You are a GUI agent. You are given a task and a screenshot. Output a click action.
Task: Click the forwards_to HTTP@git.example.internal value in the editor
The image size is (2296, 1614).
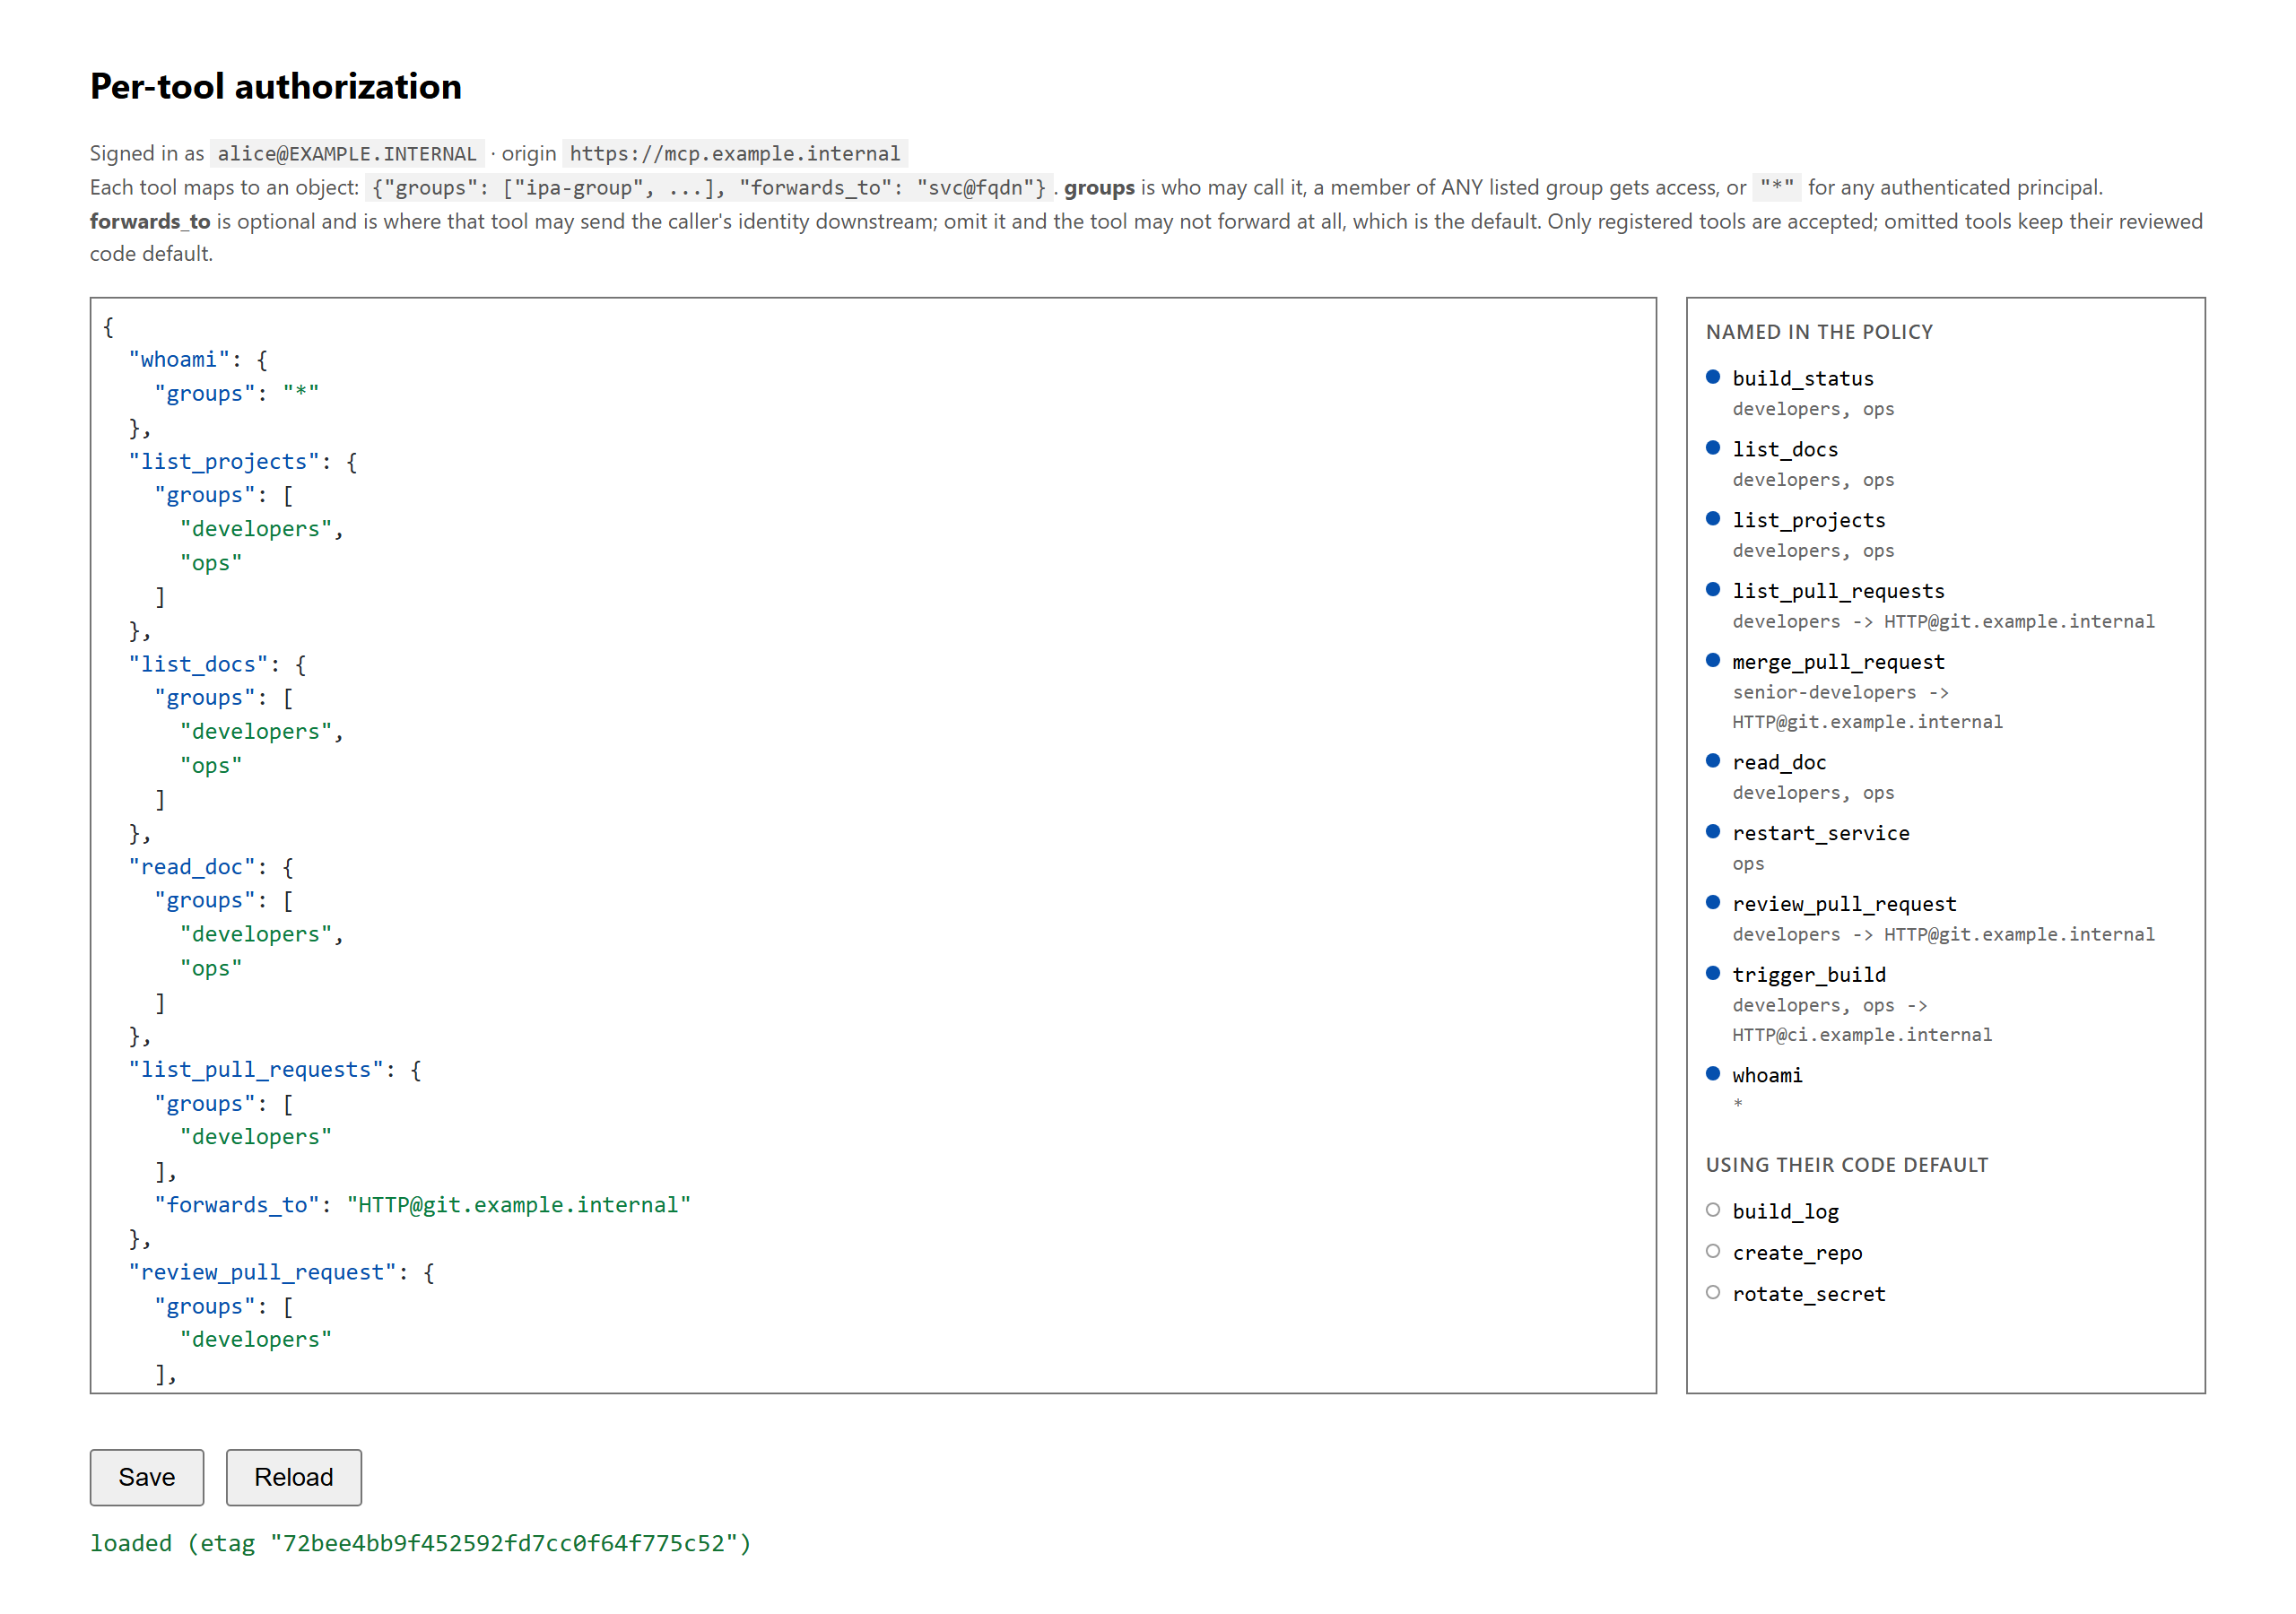(519, 1205)
